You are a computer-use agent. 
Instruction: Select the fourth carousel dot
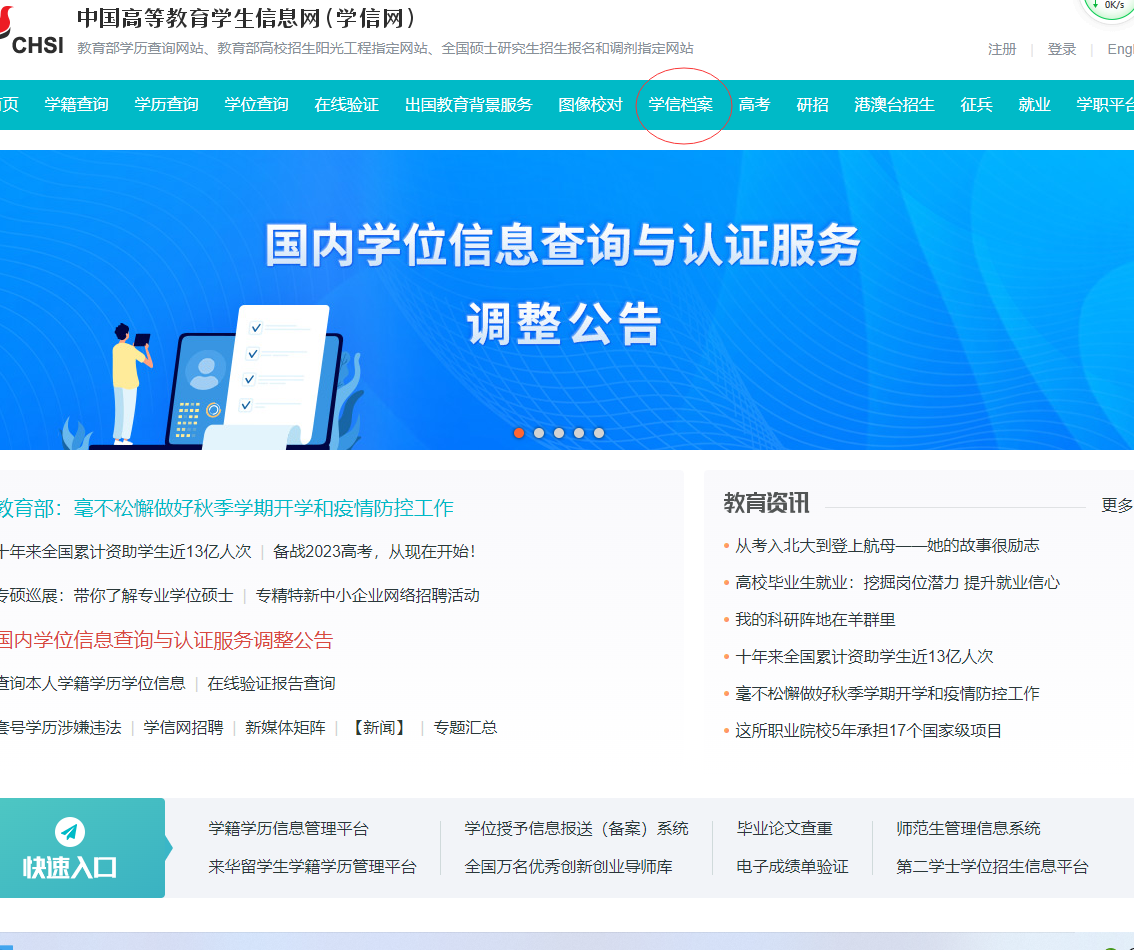[x=579, y=433]
